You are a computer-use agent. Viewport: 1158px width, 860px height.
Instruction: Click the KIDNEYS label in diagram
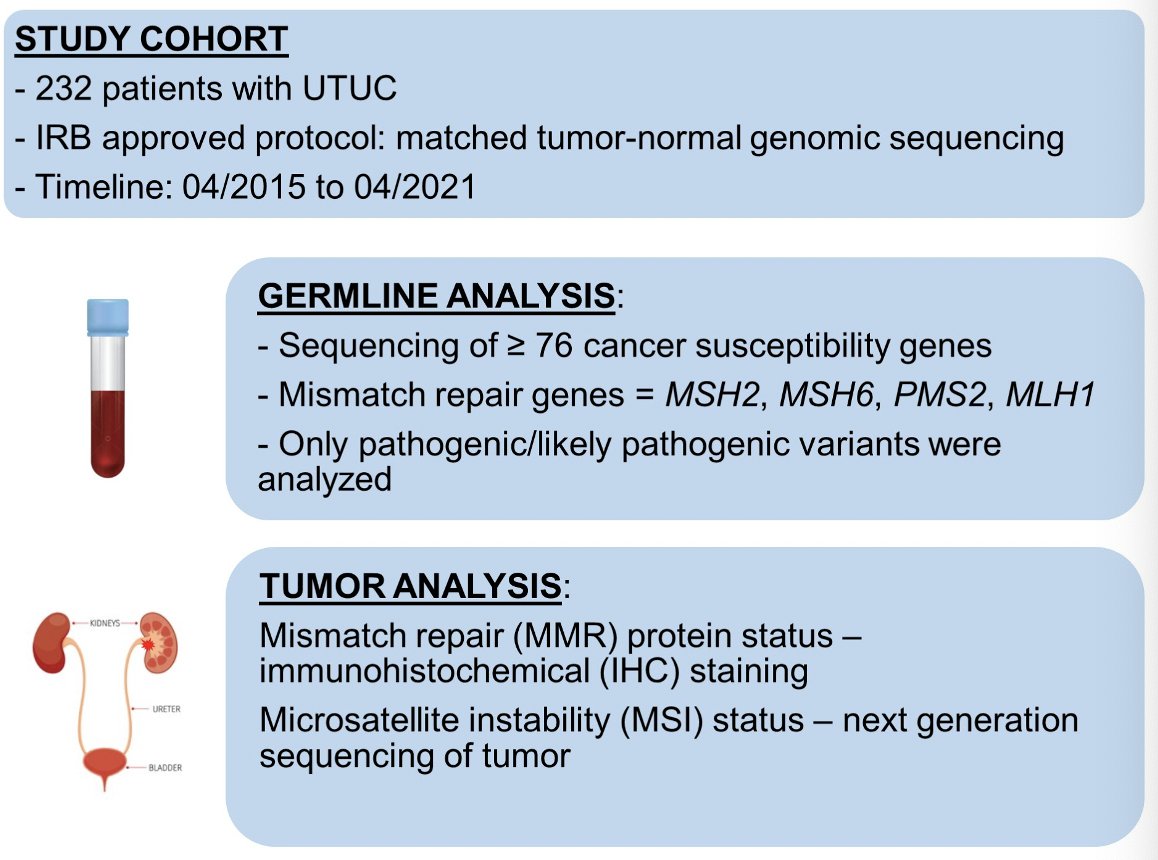point(105,624)
